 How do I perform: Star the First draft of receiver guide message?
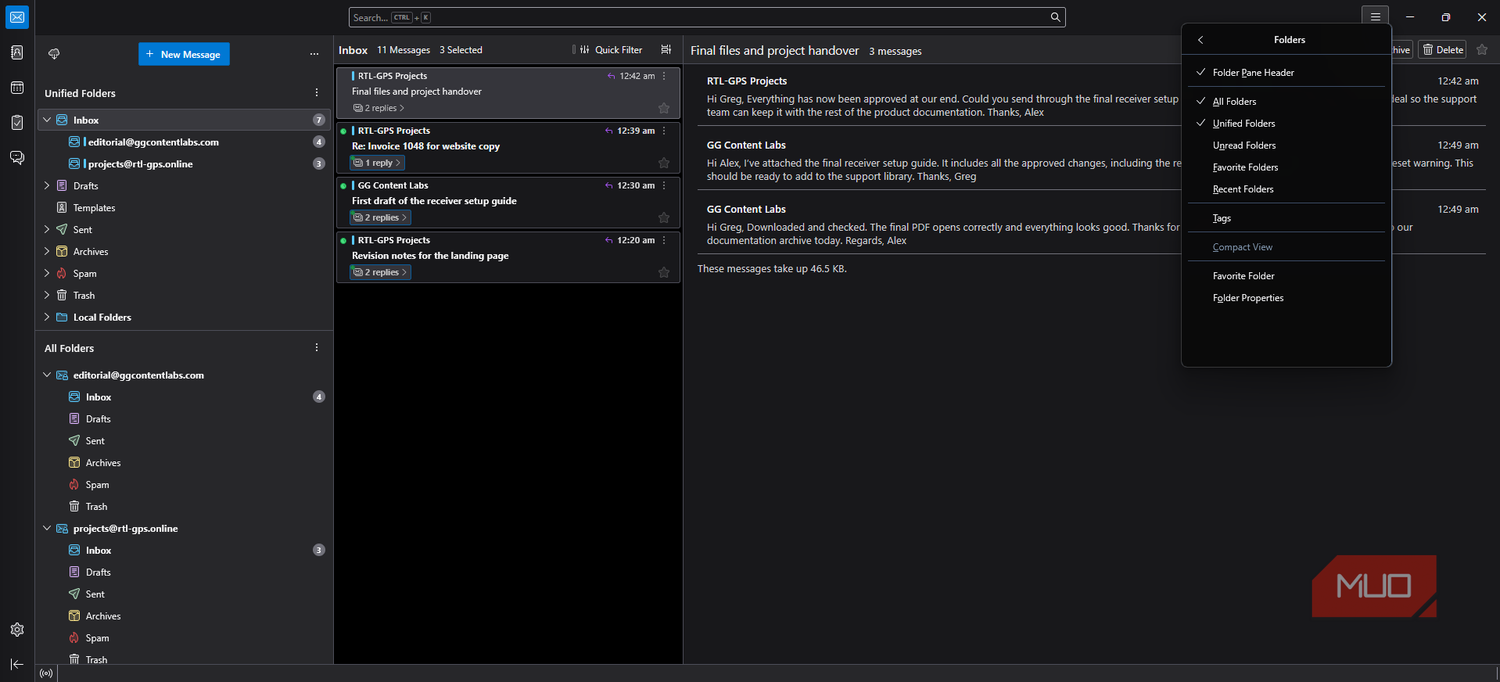coord(664,217)
